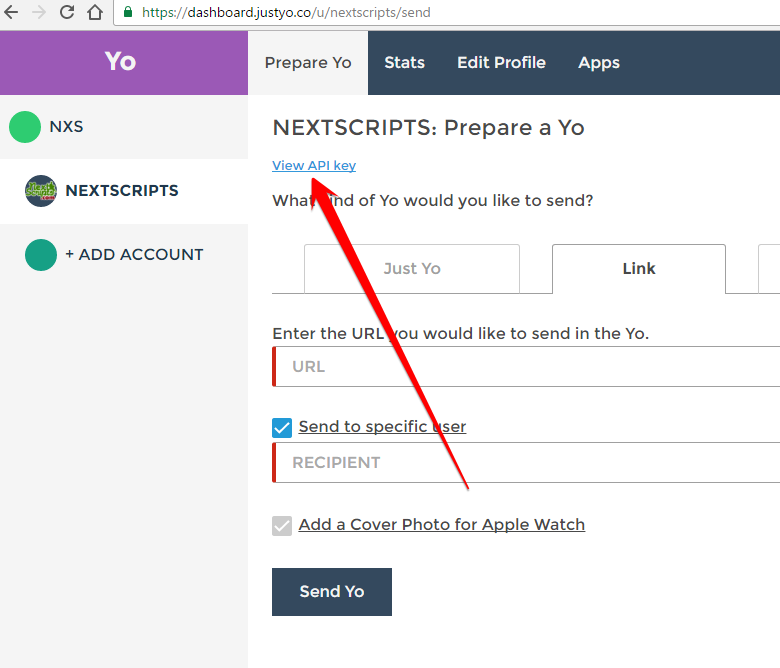
Task: Click Send to specific user label
Action: click(x=382, y=427)
